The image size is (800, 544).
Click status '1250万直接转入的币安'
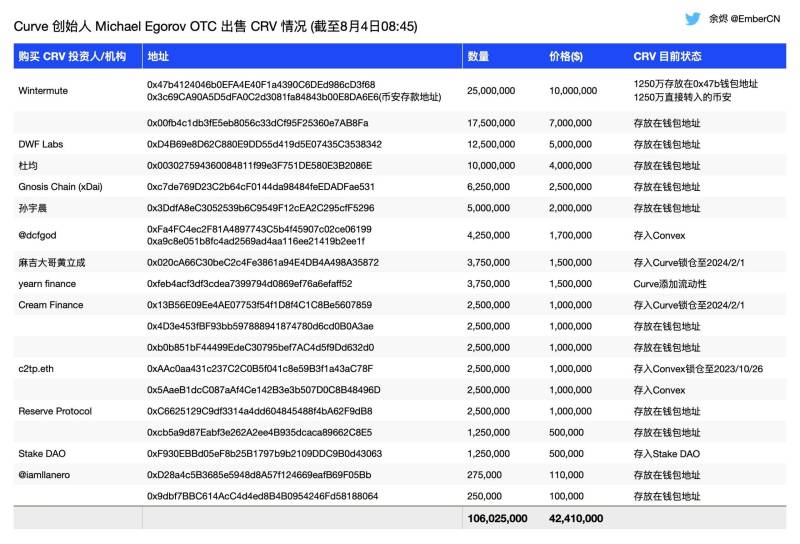pos(682,97)
